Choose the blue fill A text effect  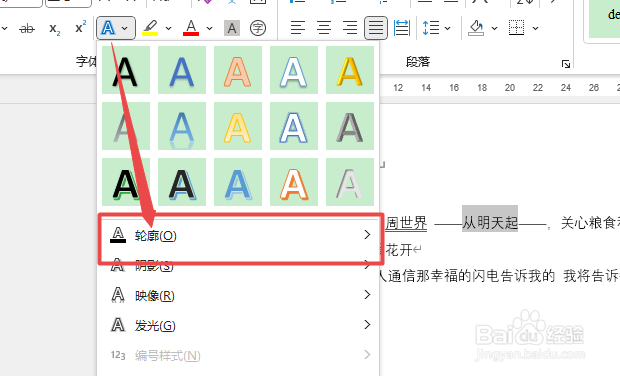click(x=182, y=70)
